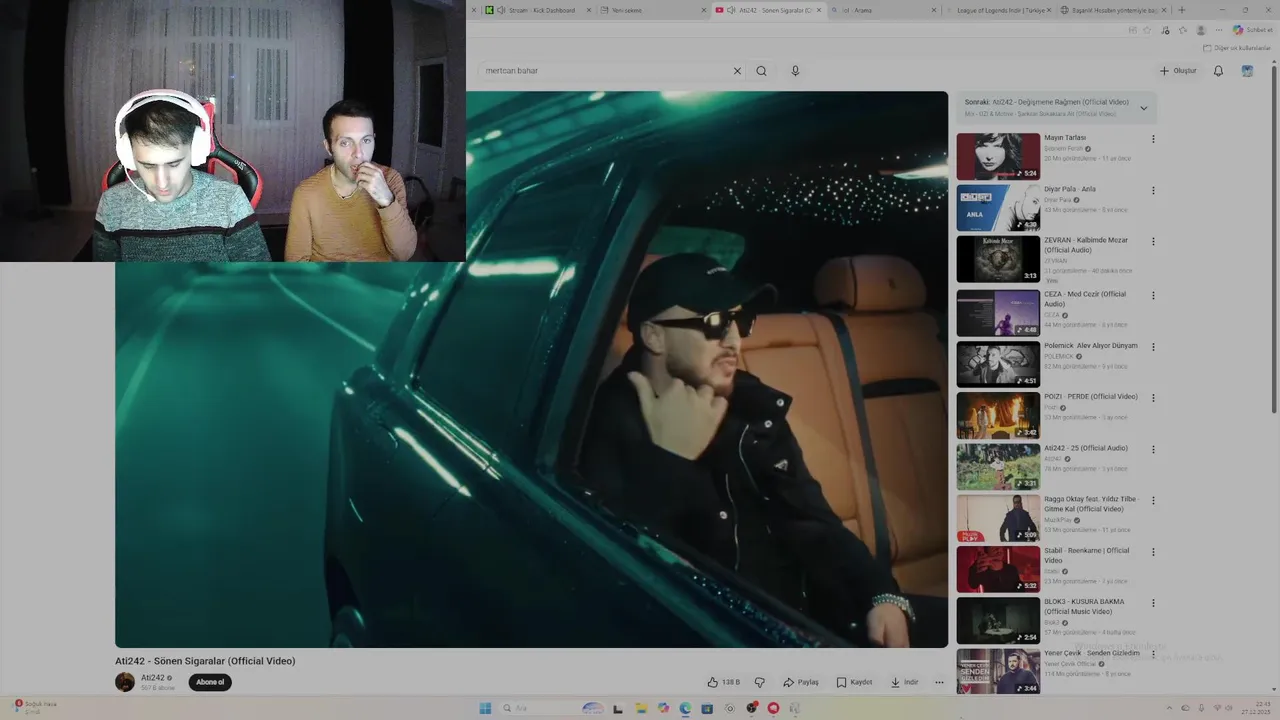Click the İndir download button

click(x=905, y=682)
